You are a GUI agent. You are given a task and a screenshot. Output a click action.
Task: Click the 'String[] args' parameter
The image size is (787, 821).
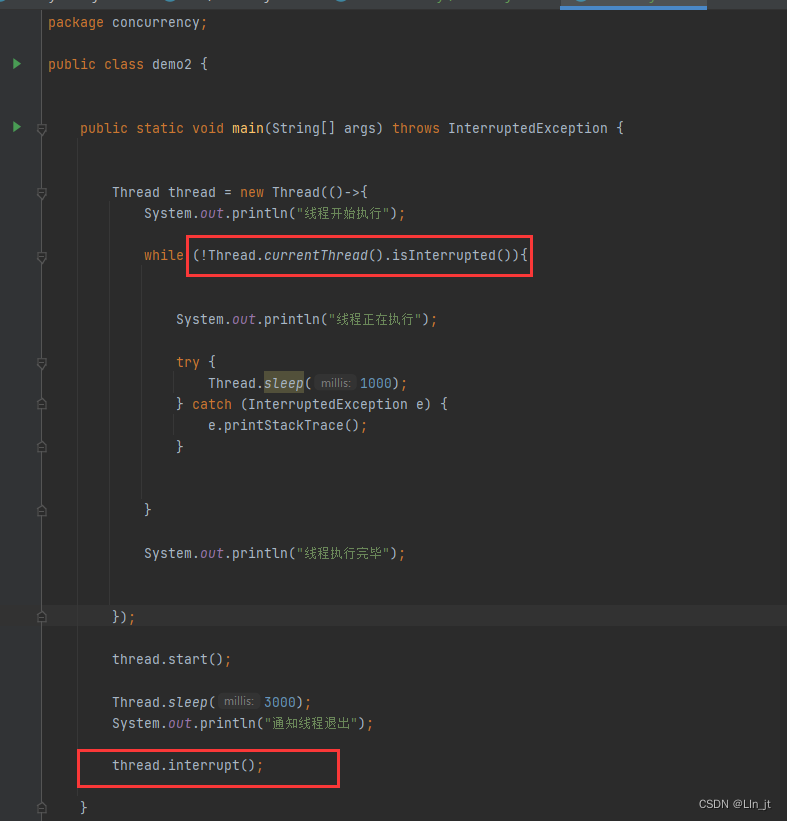[324, 128]
